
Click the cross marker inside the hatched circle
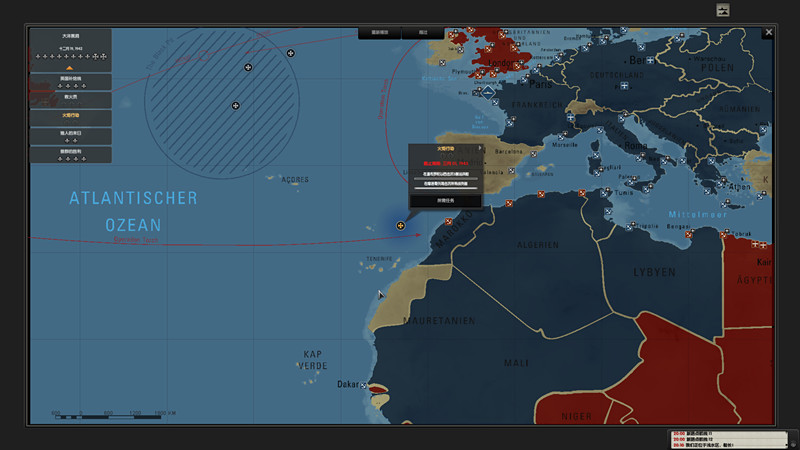tap(236, 104)
